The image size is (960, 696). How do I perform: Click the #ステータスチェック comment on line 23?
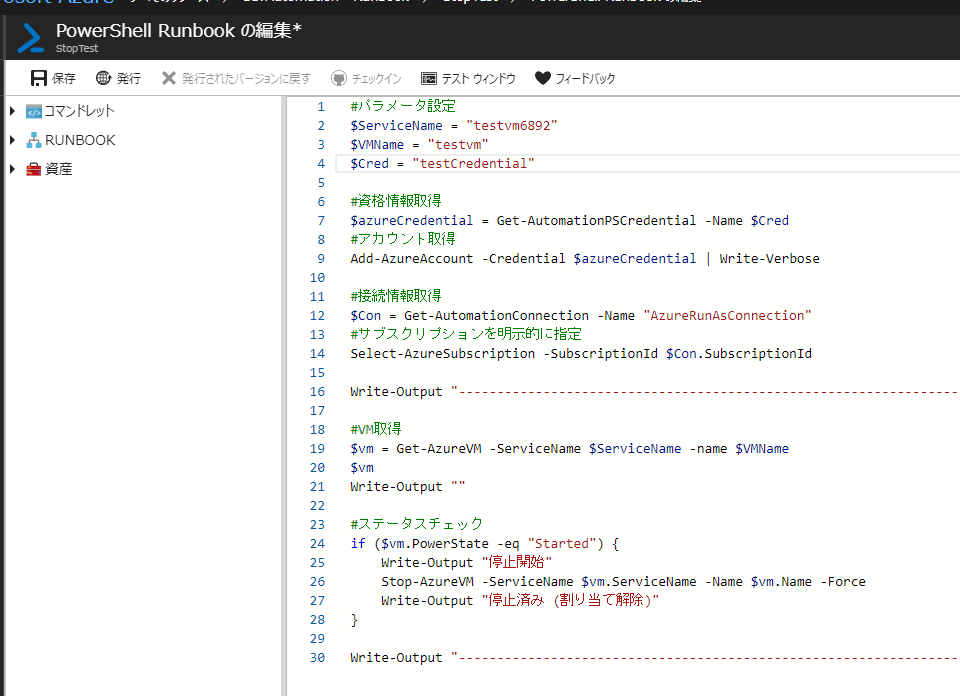[416, 524]
